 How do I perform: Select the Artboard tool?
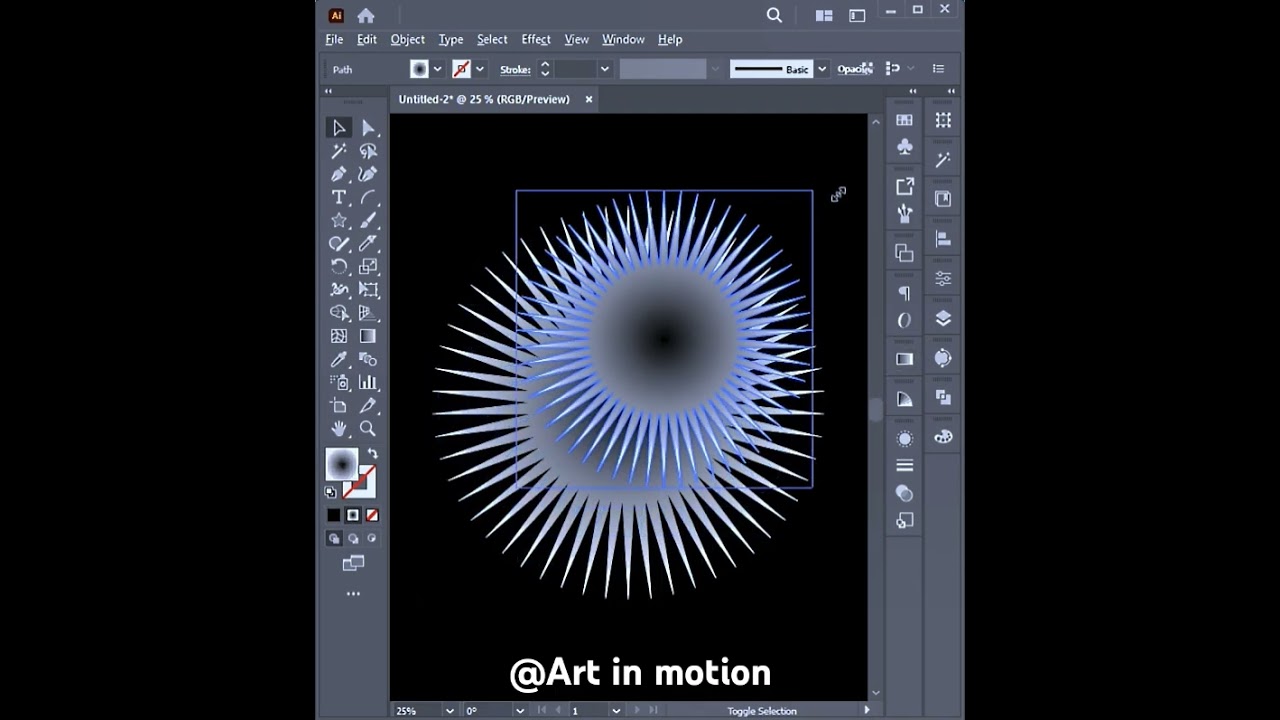(x=339, y=405)
